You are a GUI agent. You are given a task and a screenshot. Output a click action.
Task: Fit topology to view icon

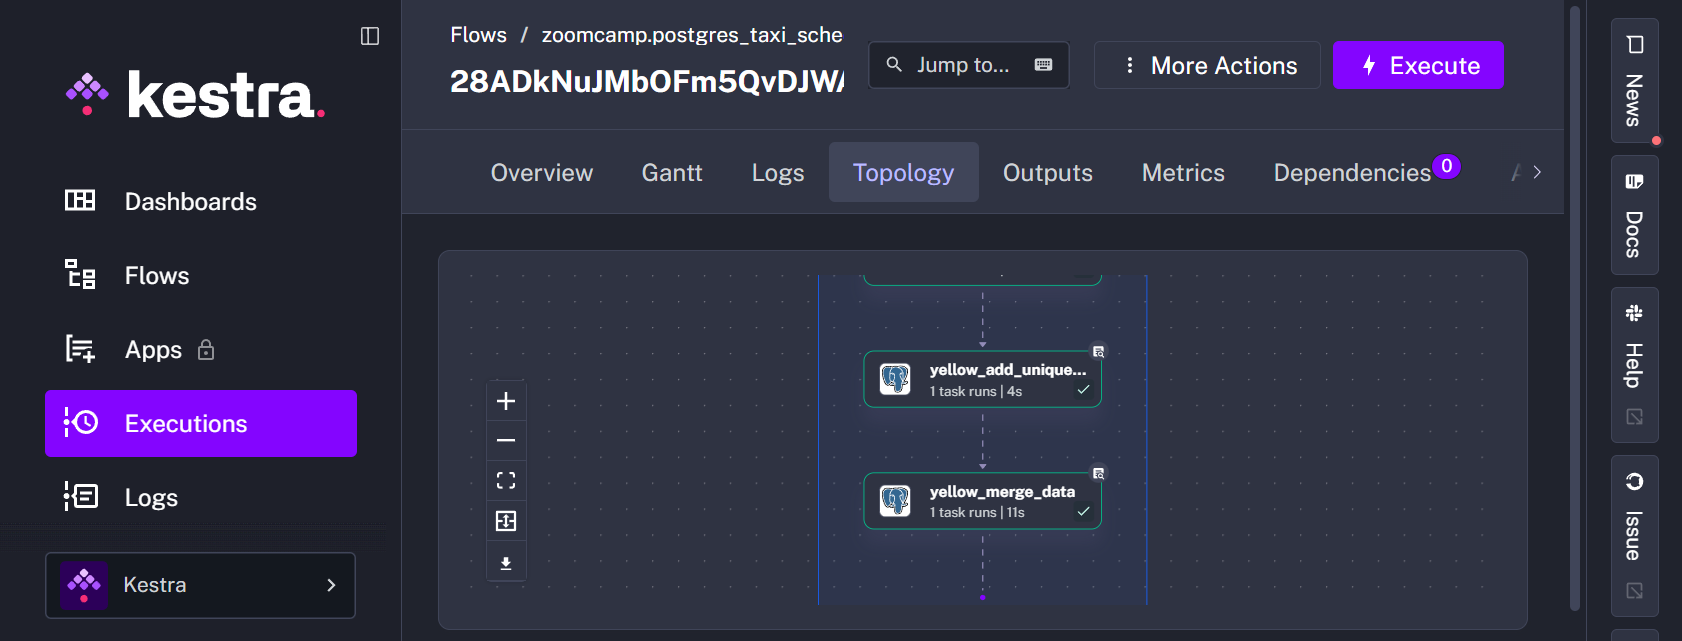coord(506,481)
